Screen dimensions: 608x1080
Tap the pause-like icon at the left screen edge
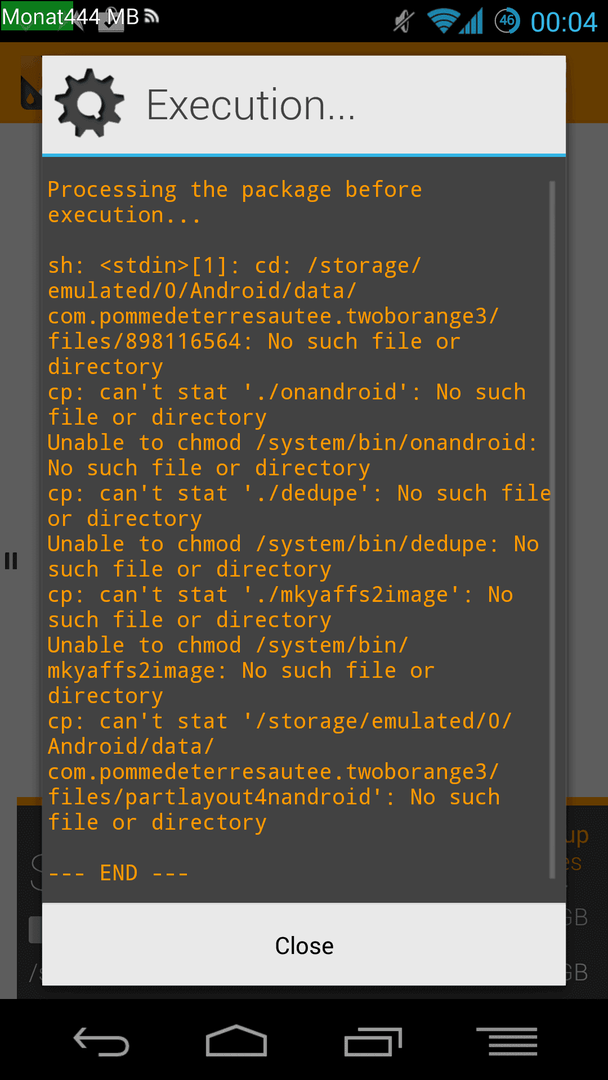click(x=11, y=561)
